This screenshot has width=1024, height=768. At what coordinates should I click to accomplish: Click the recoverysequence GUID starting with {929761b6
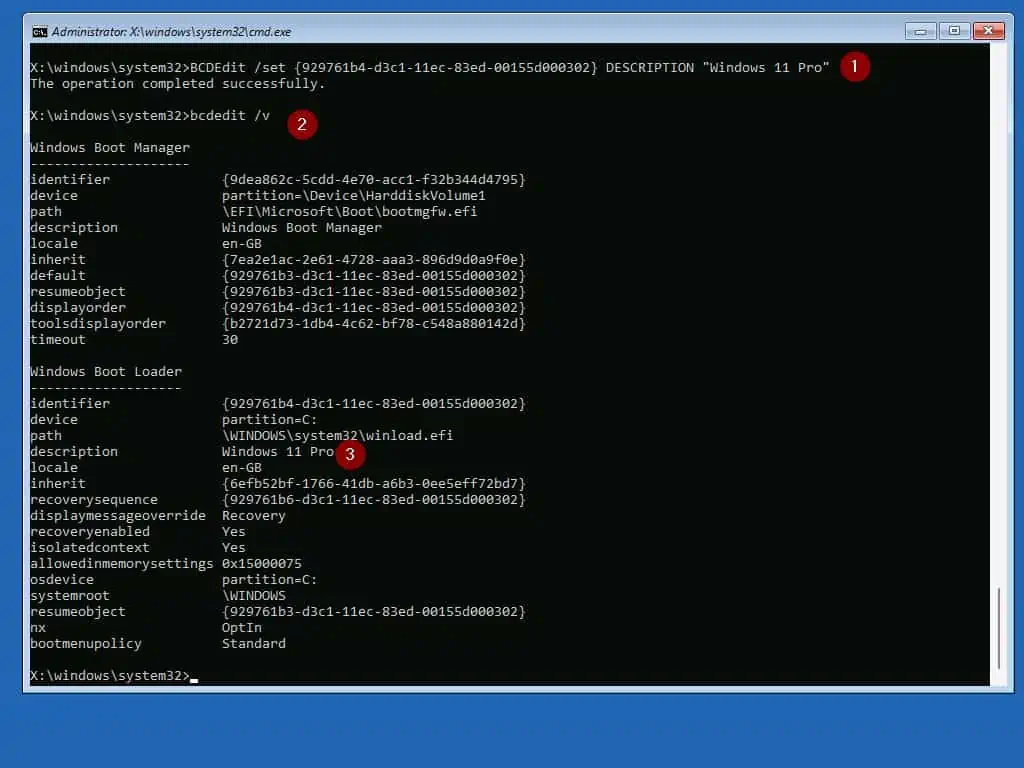[x=374, y=500]
